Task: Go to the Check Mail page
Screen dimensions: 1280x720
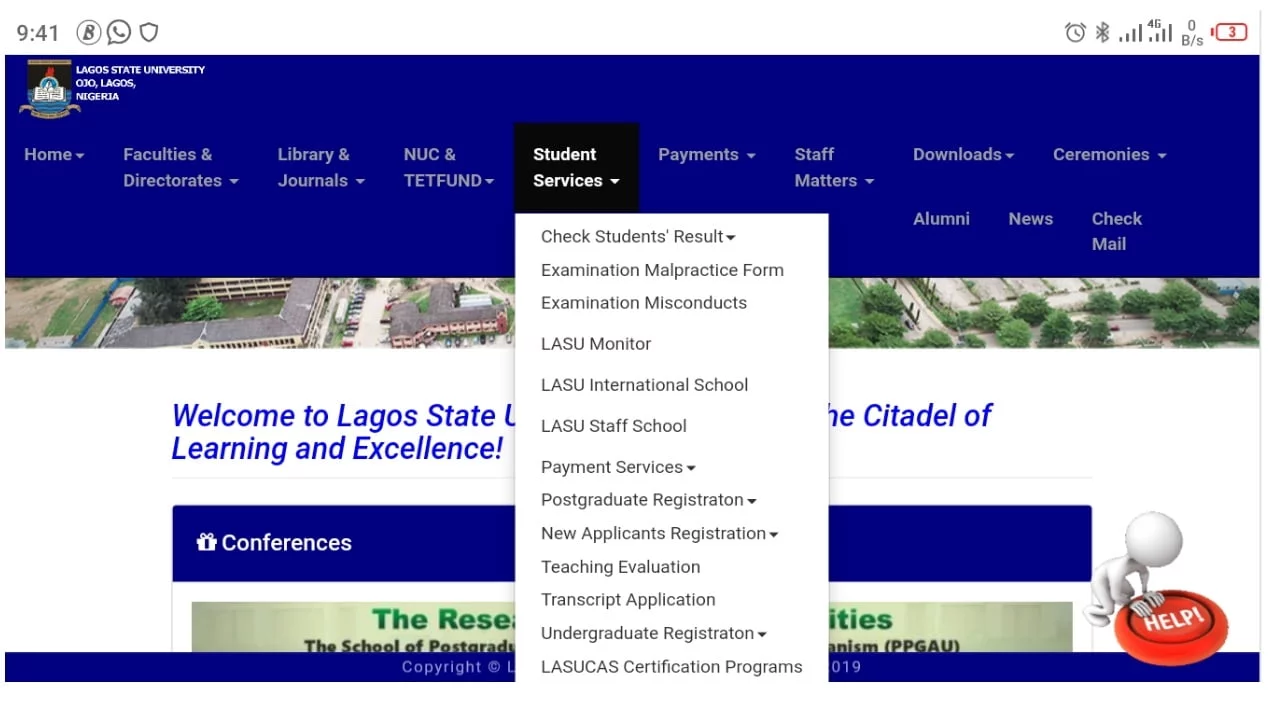Action: [x=1116, y=231]
